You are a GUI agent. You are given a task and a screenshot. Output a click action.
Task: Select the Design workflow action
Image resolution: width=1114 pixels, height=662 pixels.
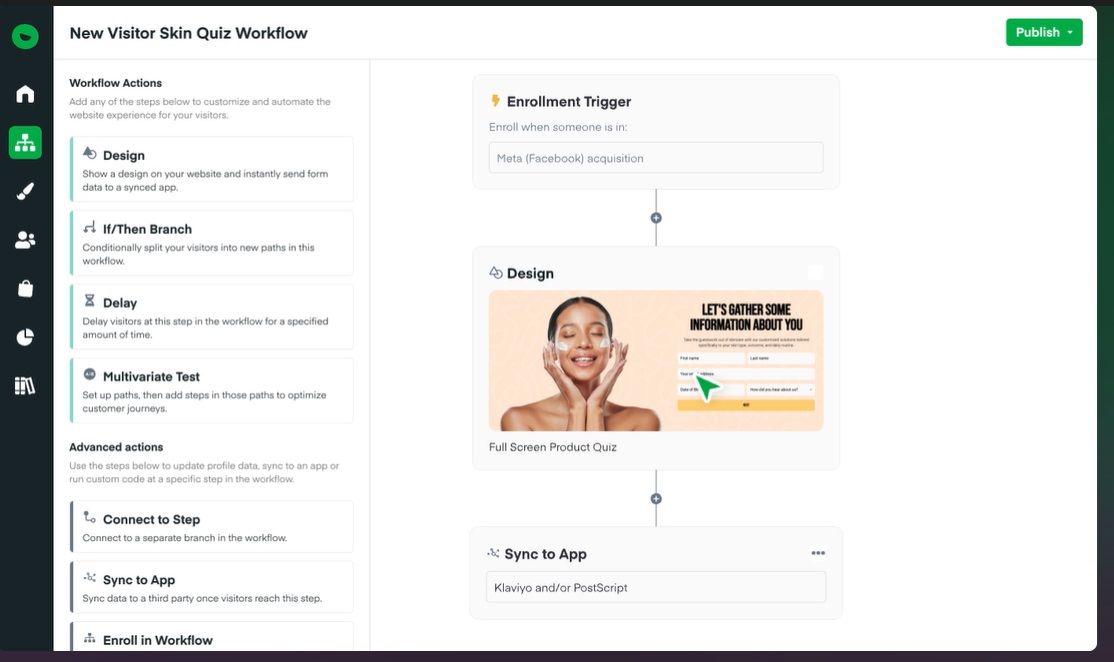pyautogui.click(x=212, y=164)
